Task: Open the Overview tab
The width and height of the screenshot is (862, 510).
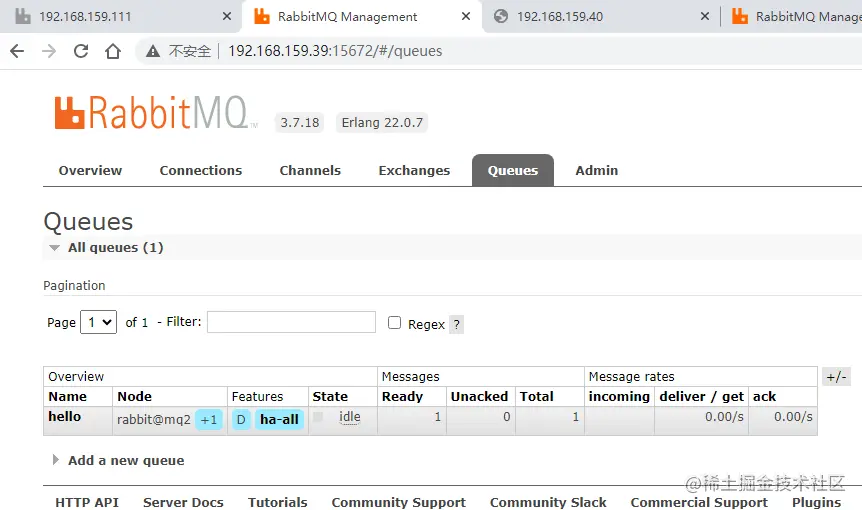Action: click(90, 170)
